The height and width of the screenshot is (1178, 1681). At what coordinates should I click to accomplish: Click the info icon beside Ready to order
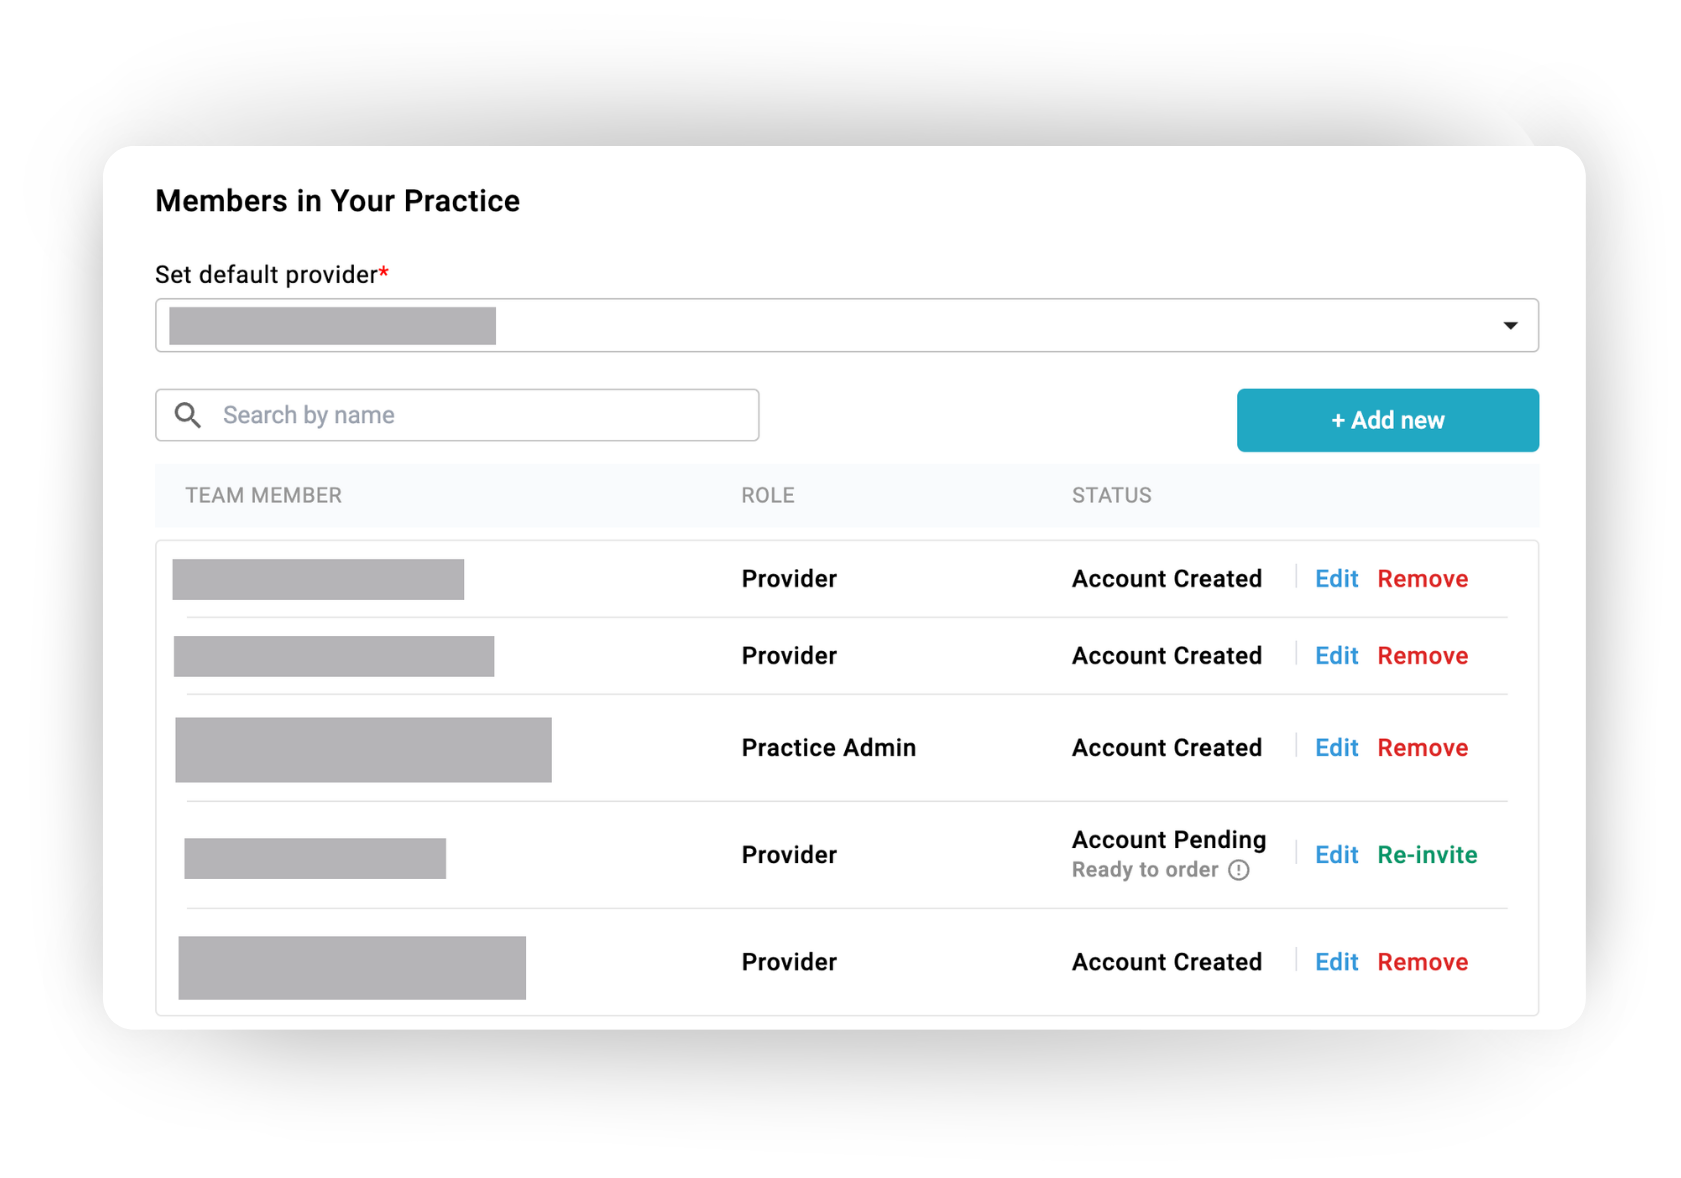pos(1239,870)
